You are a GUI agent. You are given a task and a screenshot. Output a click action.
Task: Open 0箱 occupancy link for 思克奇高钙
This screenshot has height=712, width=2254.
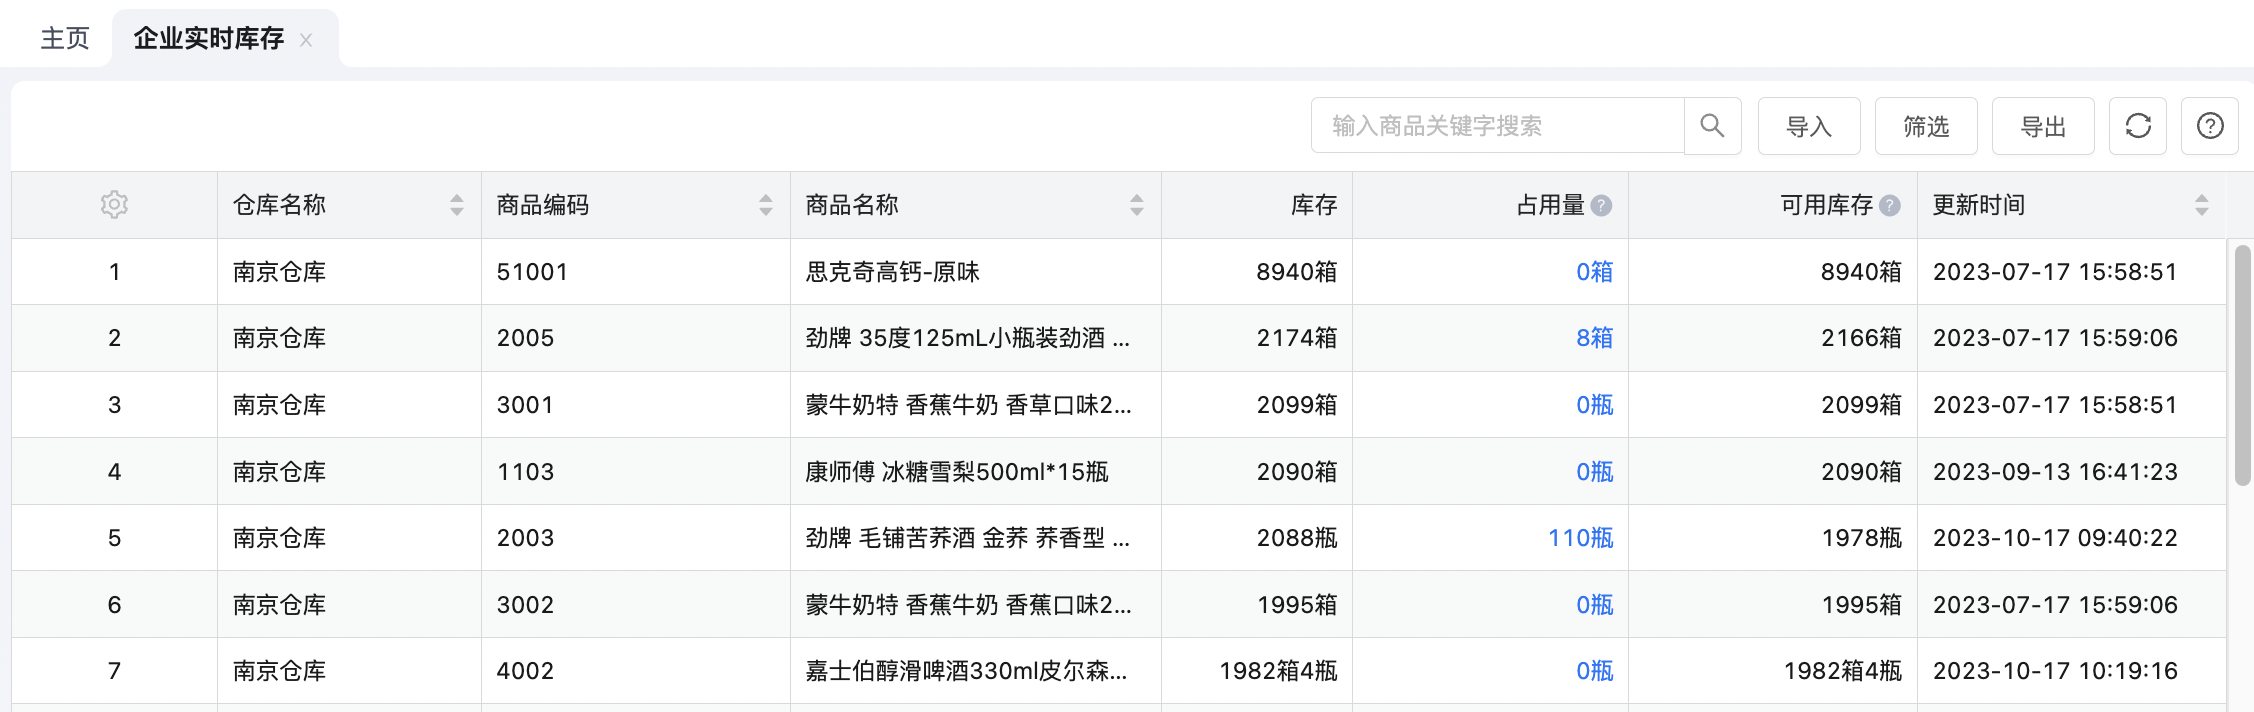(1594, 272)
